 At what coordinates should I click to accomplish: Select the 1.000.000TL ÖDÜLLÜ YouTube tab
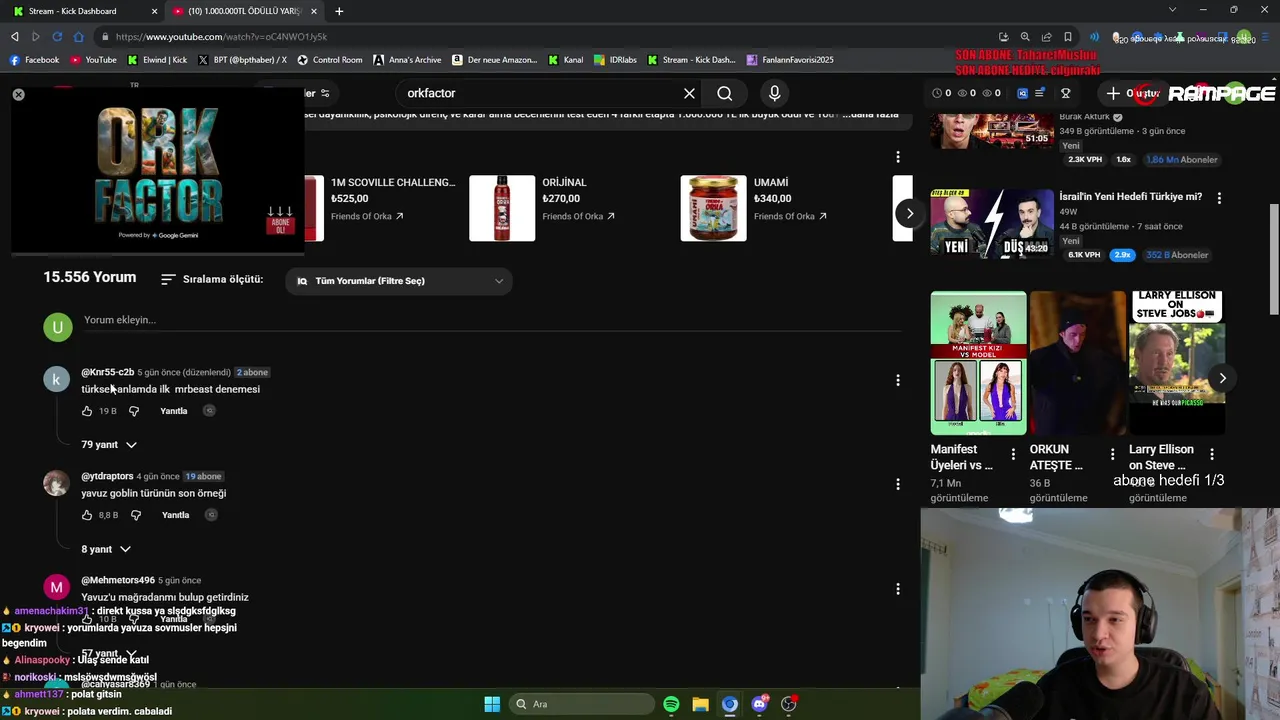coord(244,11)
